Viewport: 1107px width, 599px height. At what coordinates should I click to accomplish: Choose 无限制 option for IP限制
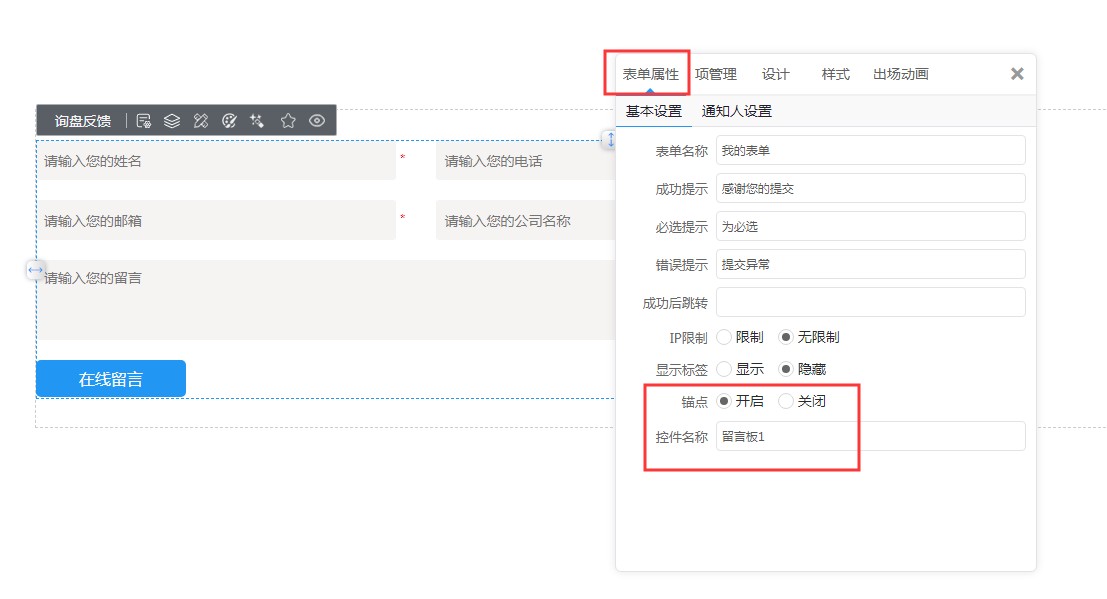click(x=786, y=338)
